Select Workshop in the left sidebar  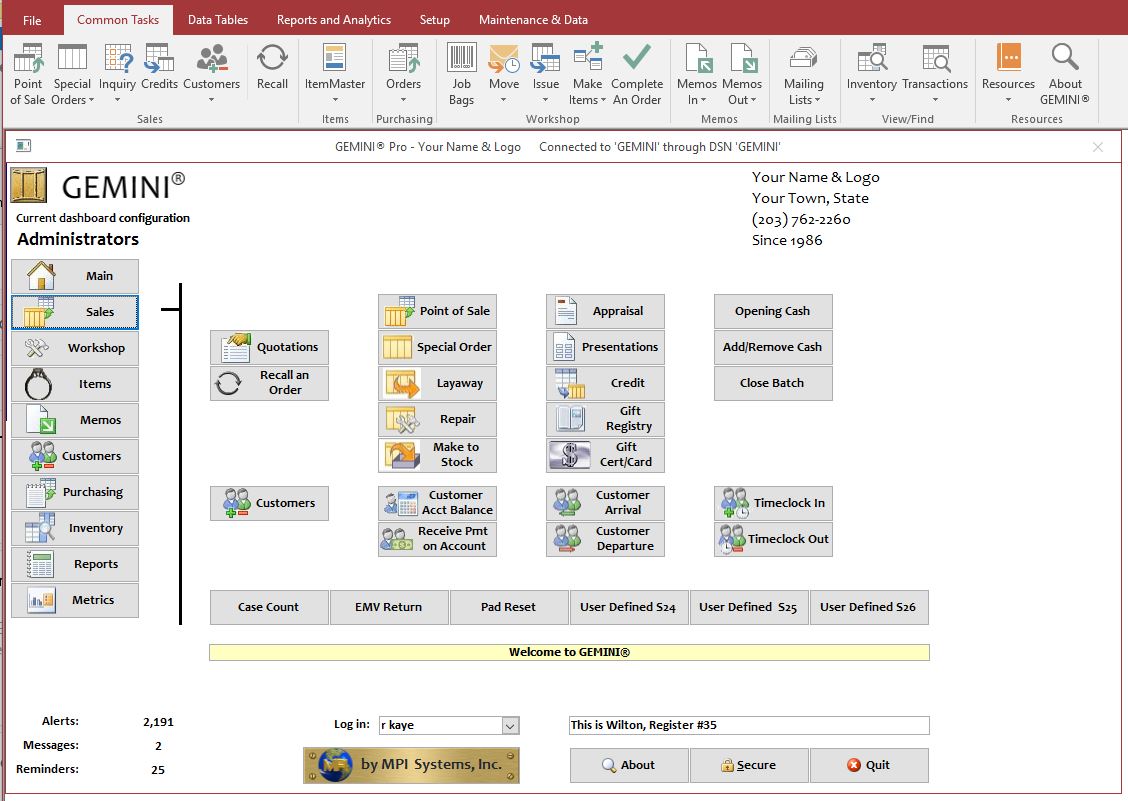[75, 348]
